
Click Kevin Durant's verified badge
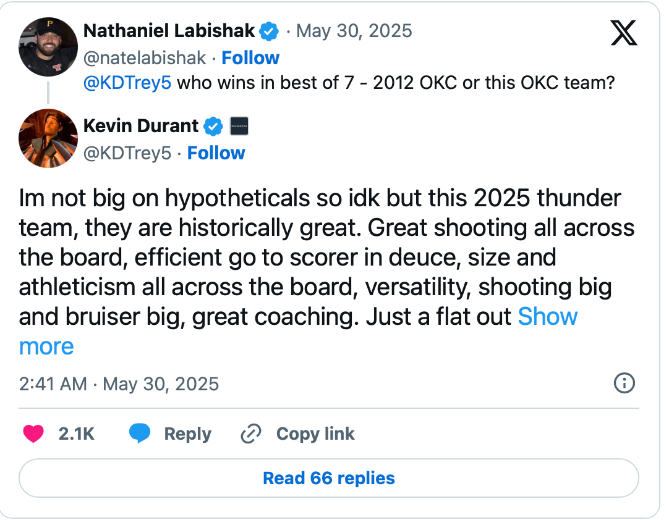213,126
